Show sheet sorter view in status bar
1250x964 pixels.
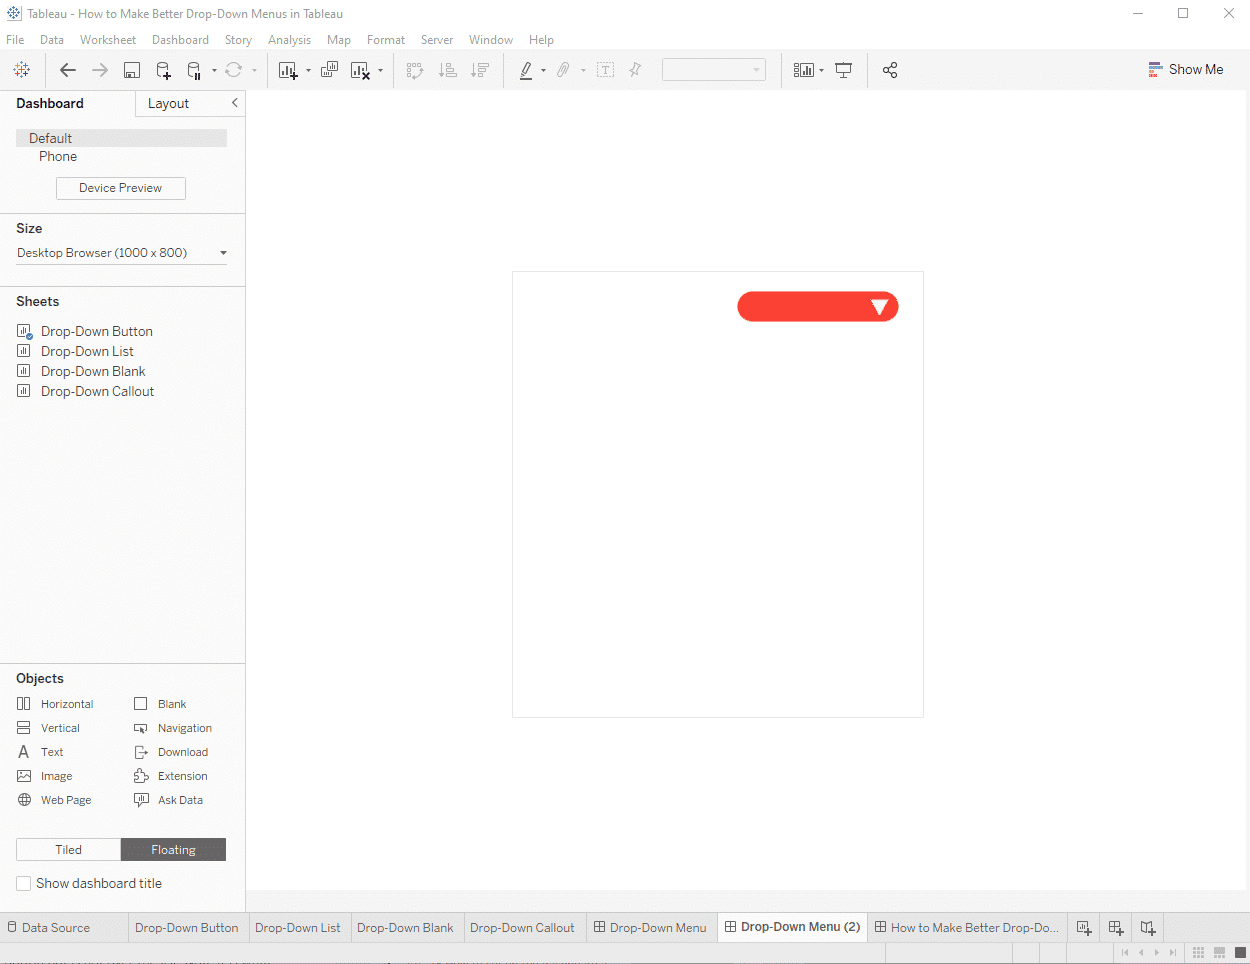[1198, 953]
